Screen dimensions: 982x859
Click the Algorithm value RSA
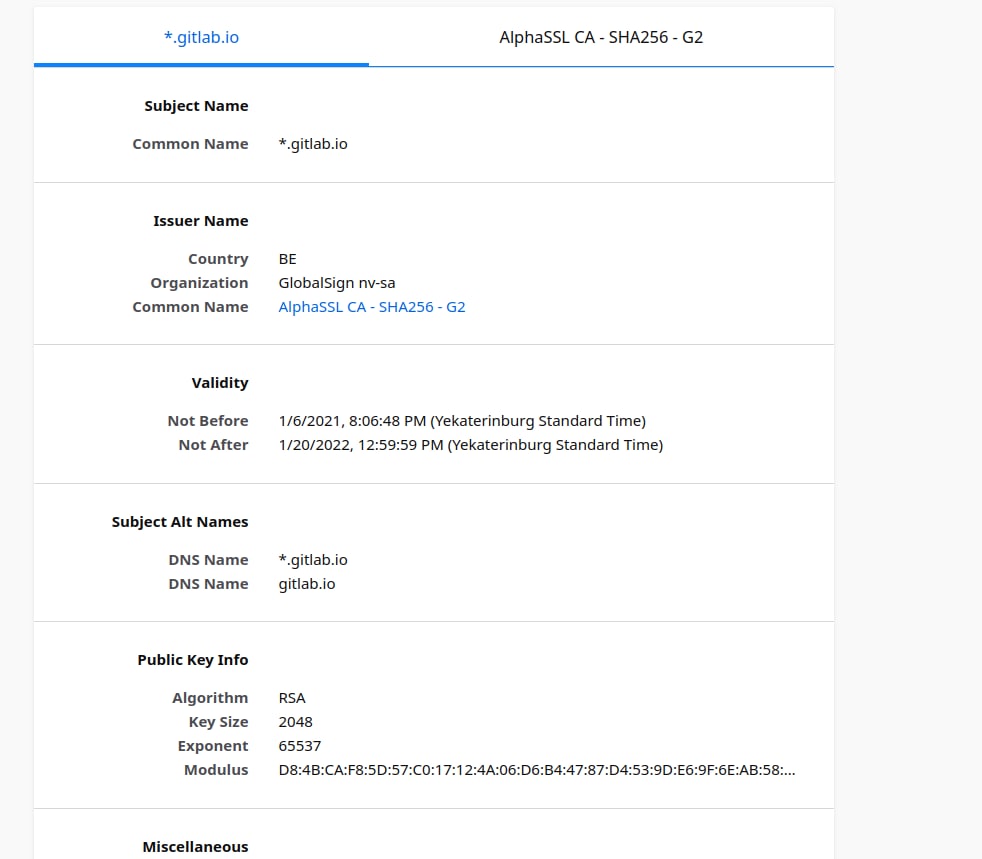[x=292, y=697]
